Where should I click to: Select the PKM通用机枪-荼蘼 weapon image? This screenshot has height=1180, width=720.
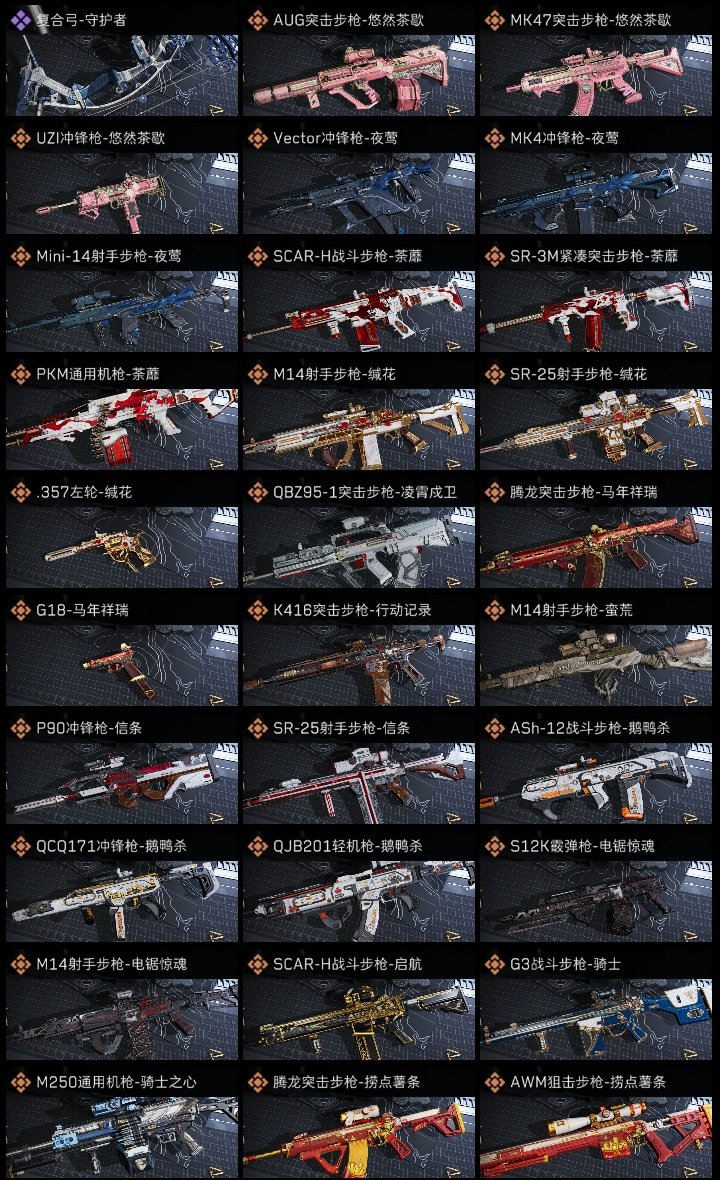122,429
